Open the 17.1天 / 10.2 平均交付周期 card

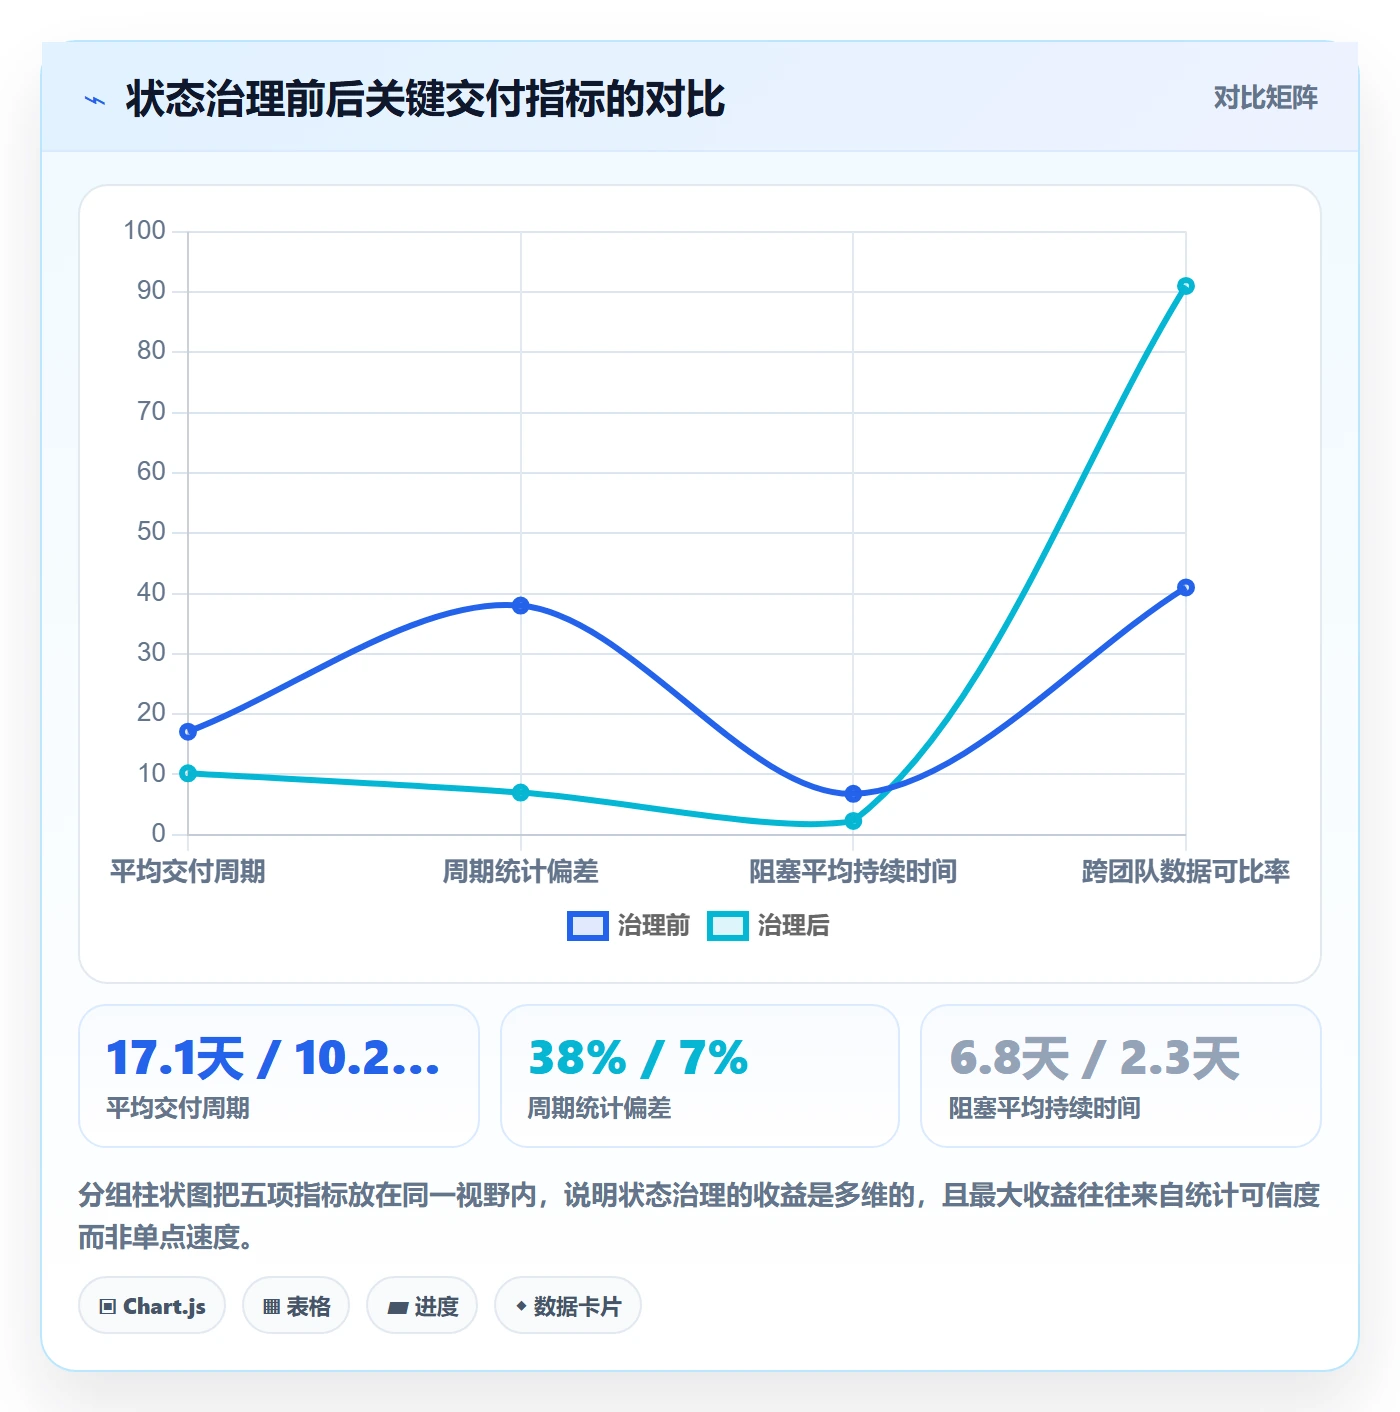tap(279, 1076)
